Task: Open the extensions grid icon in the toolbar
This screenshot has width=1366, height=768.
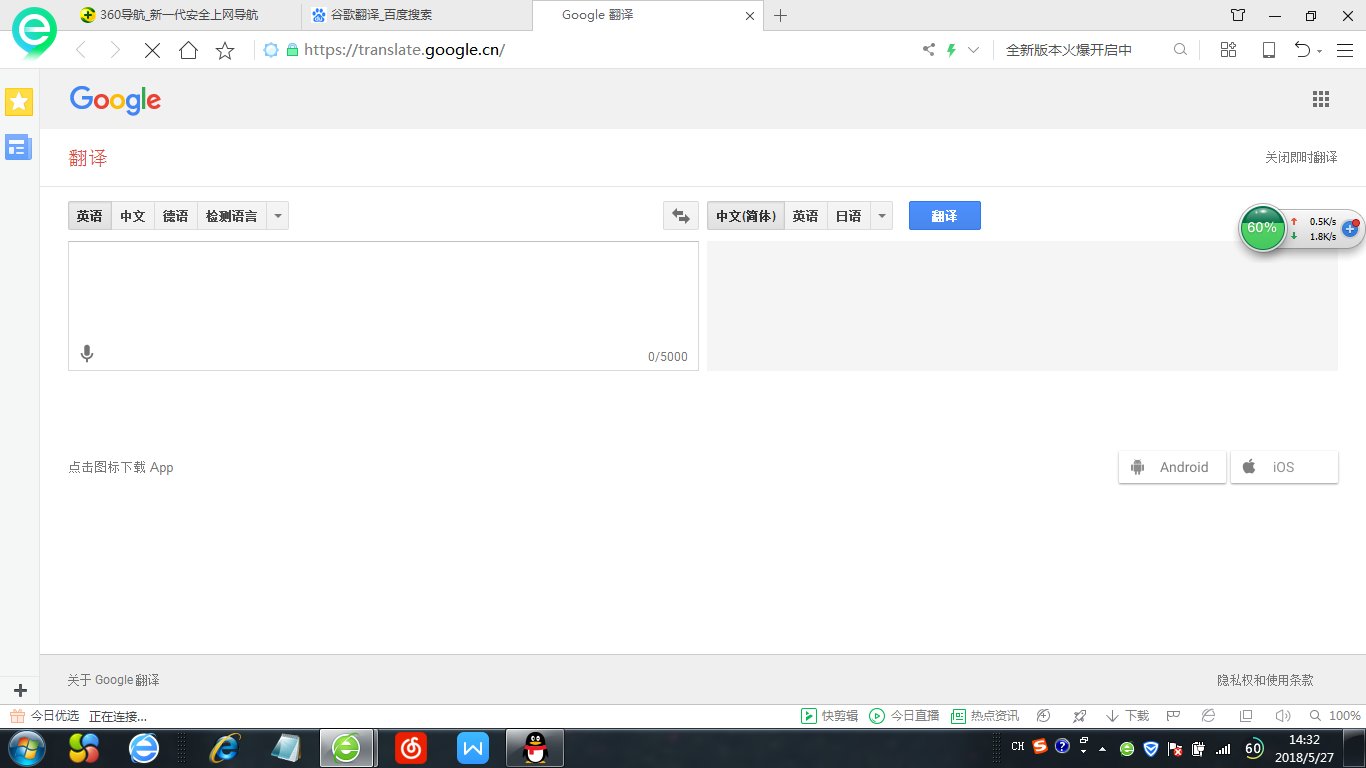Action: point(1228,49)
